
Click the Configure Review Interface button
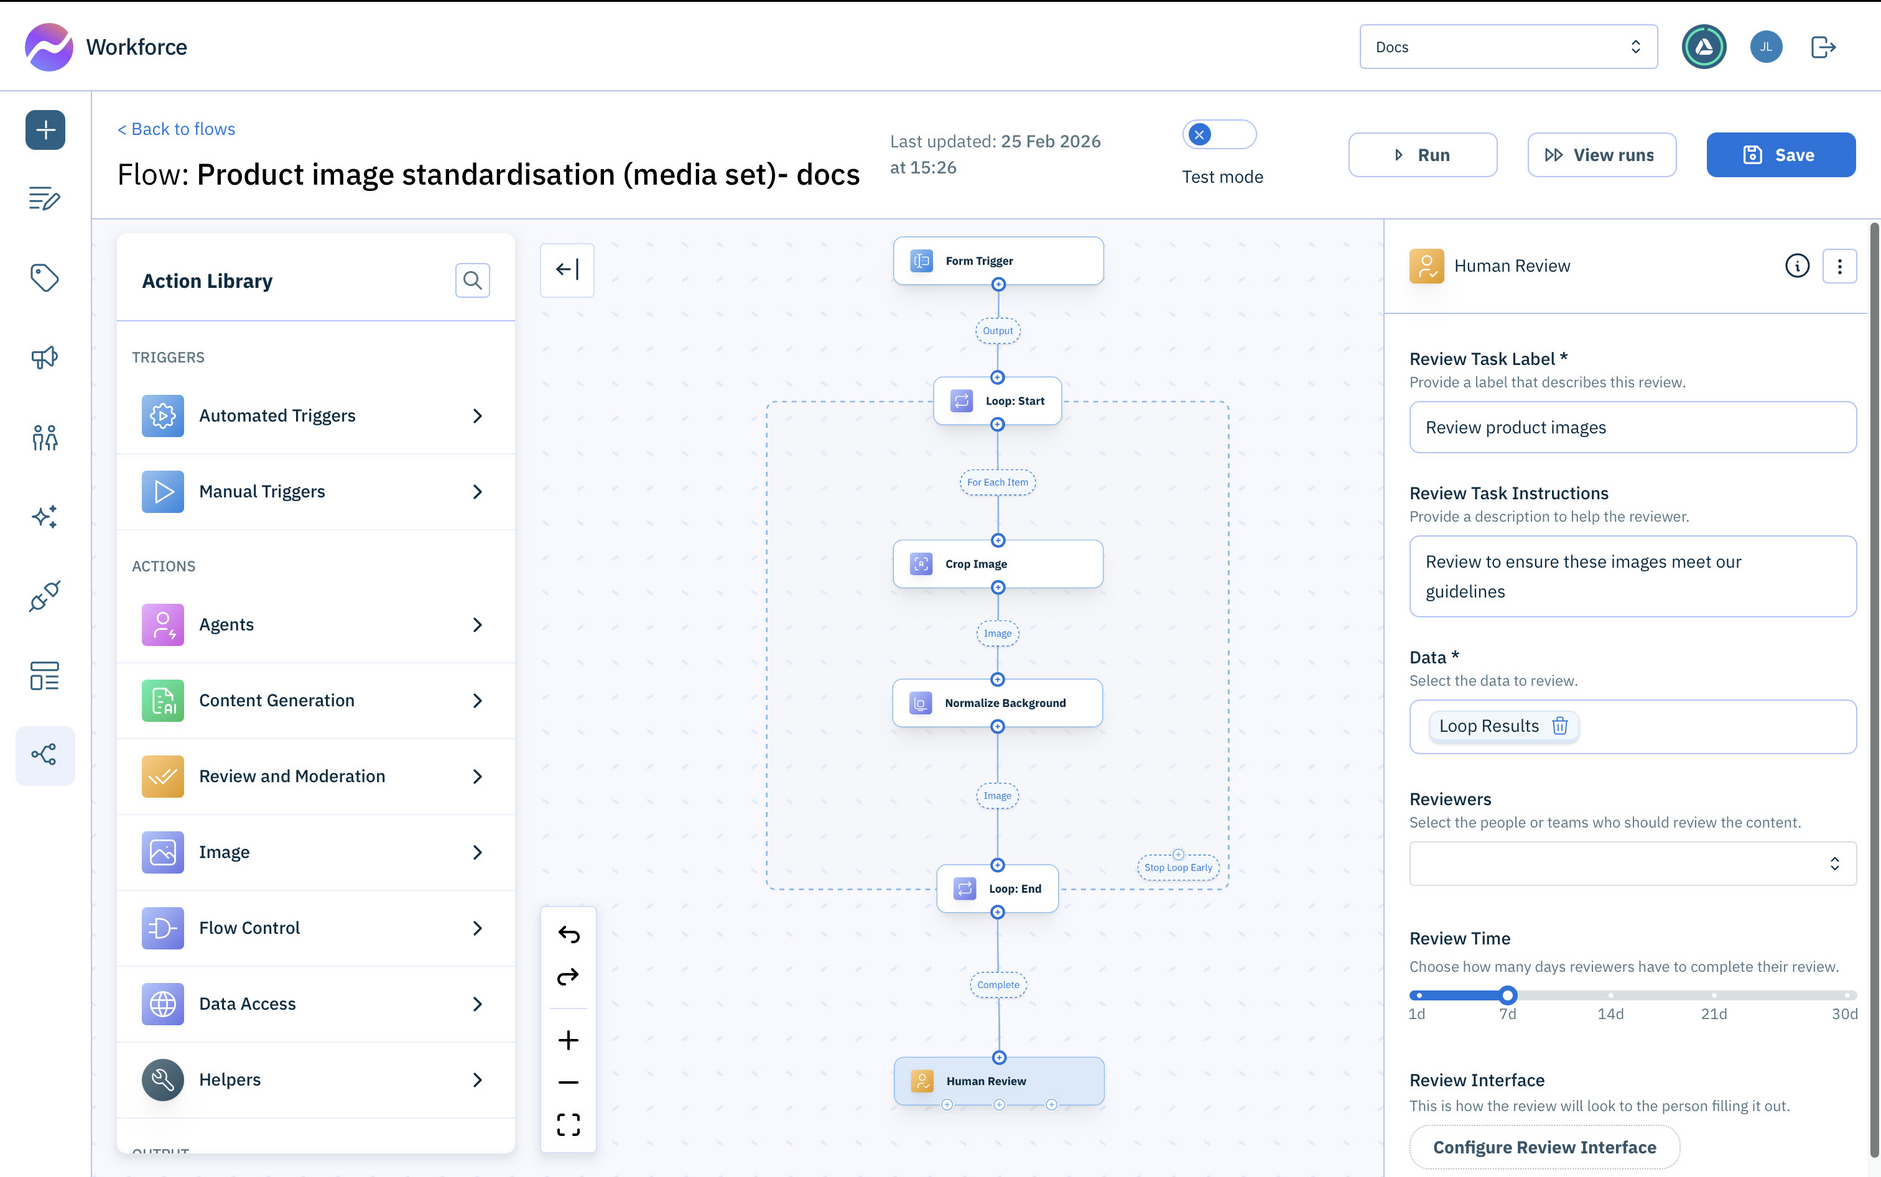(x=1543, y=1147)
